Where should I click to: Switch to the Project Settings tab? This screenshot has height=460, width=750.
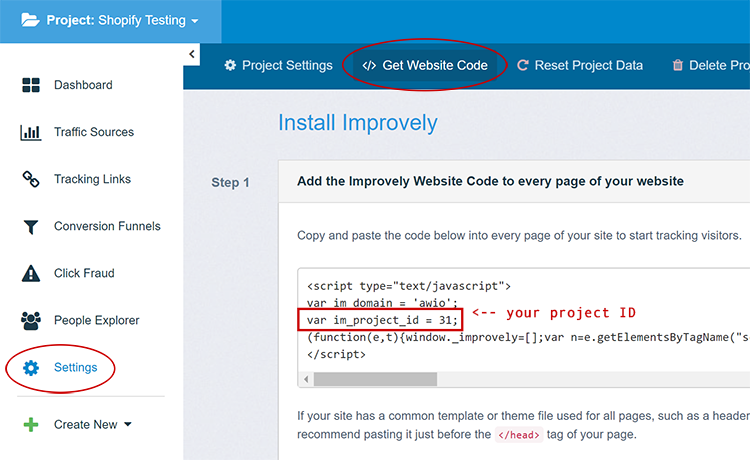click(278, 66)
